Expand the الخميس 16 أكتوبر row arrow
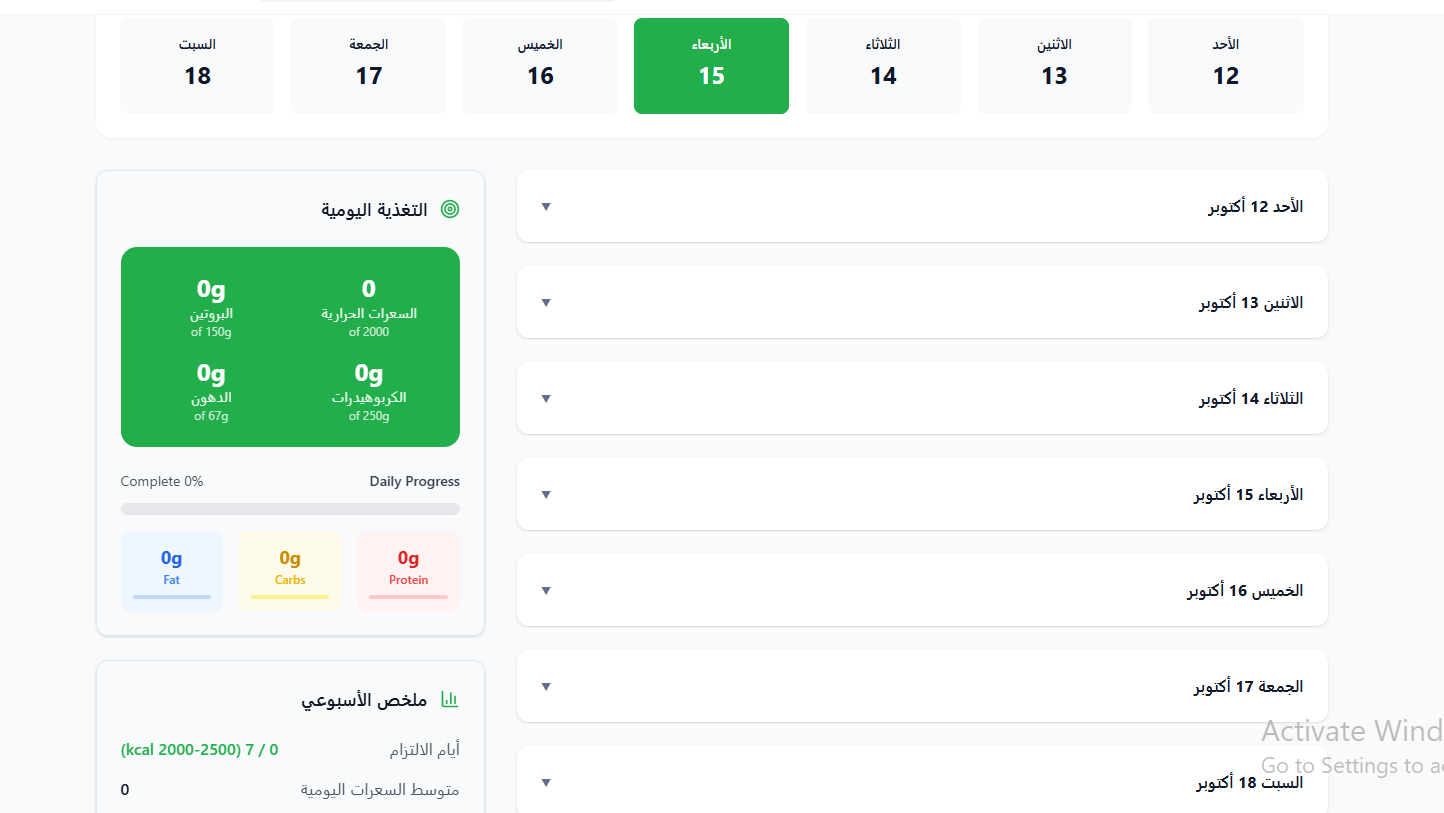 546,591
